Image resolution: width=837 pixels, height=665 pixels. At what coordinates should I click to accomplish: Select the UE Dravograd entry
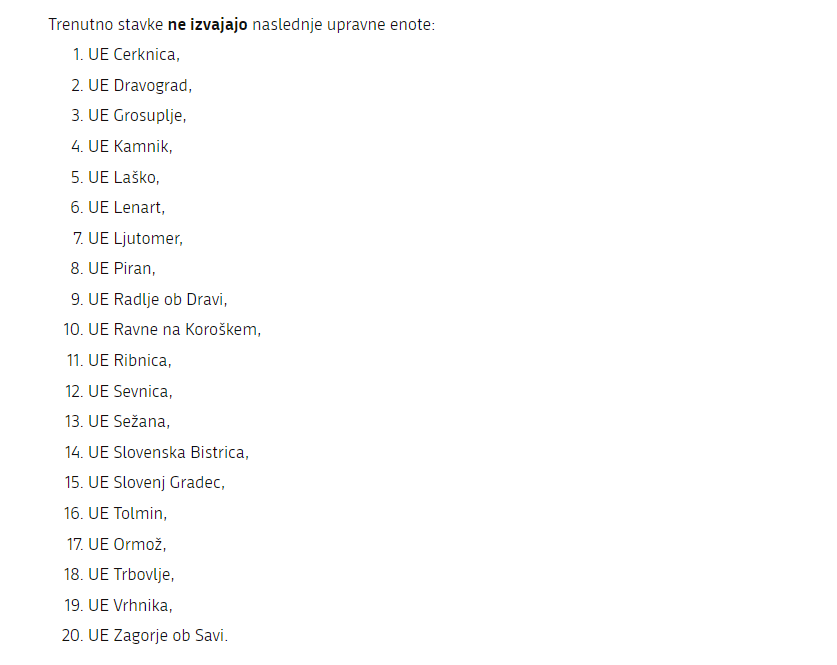tap(139, 85)
